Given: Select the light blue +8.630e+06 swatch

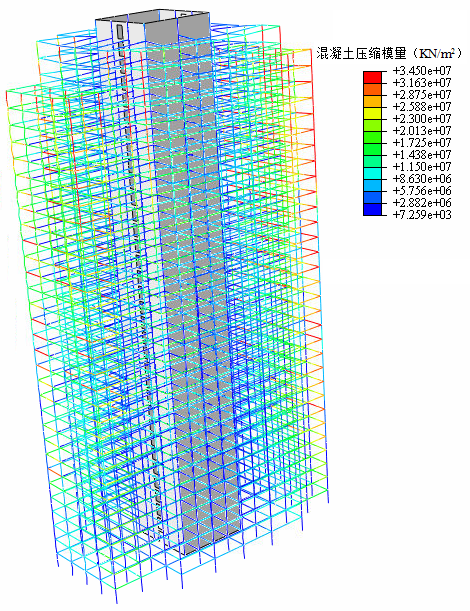Looking at the screenshot, I should (372, 185).
